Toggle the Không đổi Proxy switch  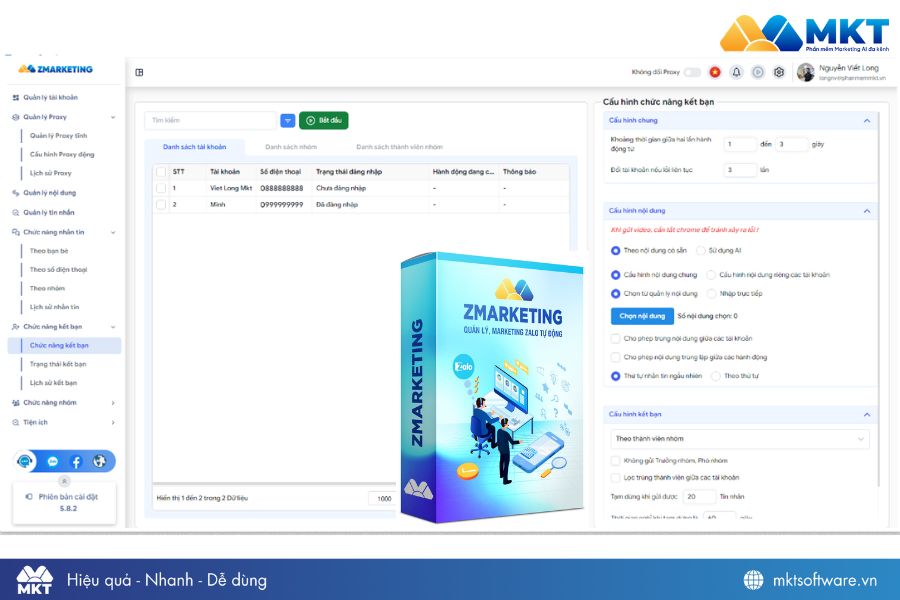click(692, 72)
